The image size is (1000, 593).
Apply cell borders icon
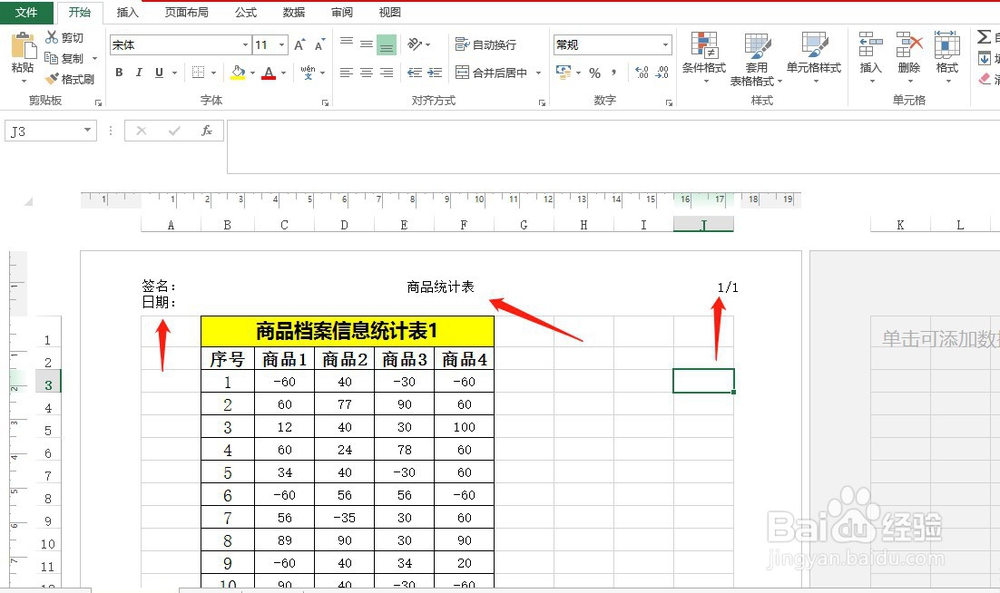point(198,73)
